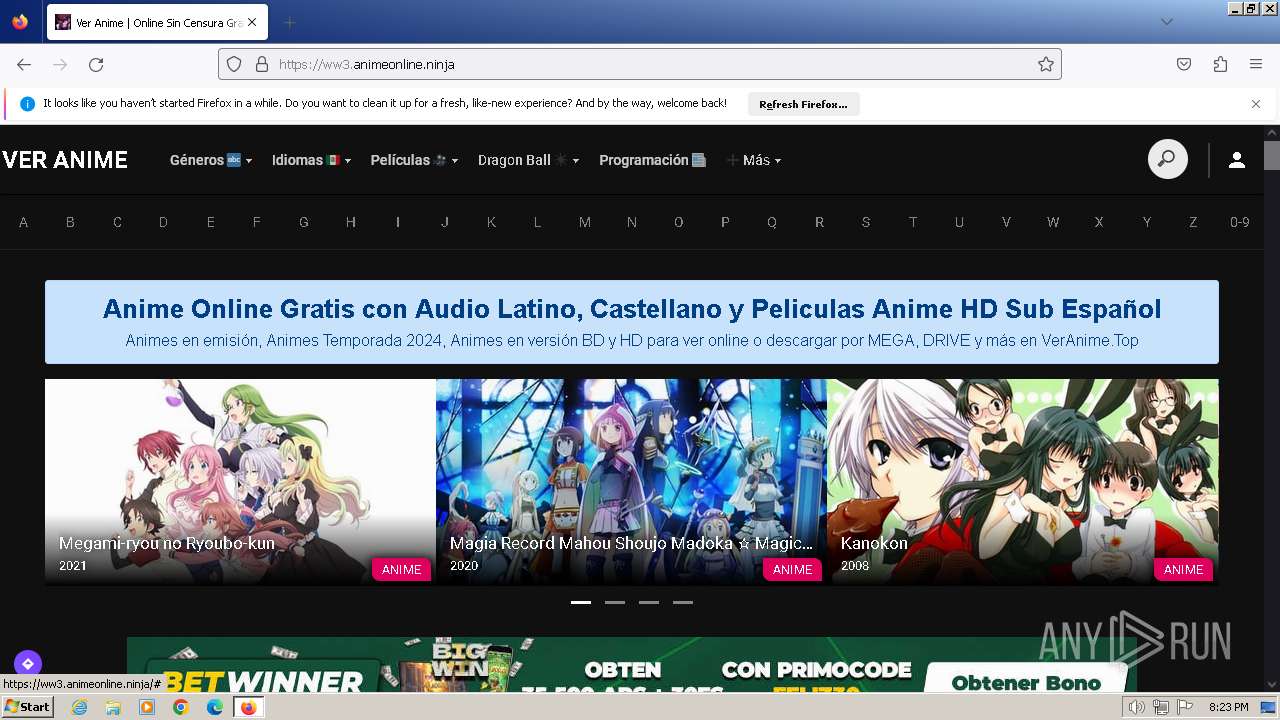Image resolution: width=1280 pixels, height=720 pixels.
Task: Click the volume speaker tray icon
Action: coord(1137,707)
